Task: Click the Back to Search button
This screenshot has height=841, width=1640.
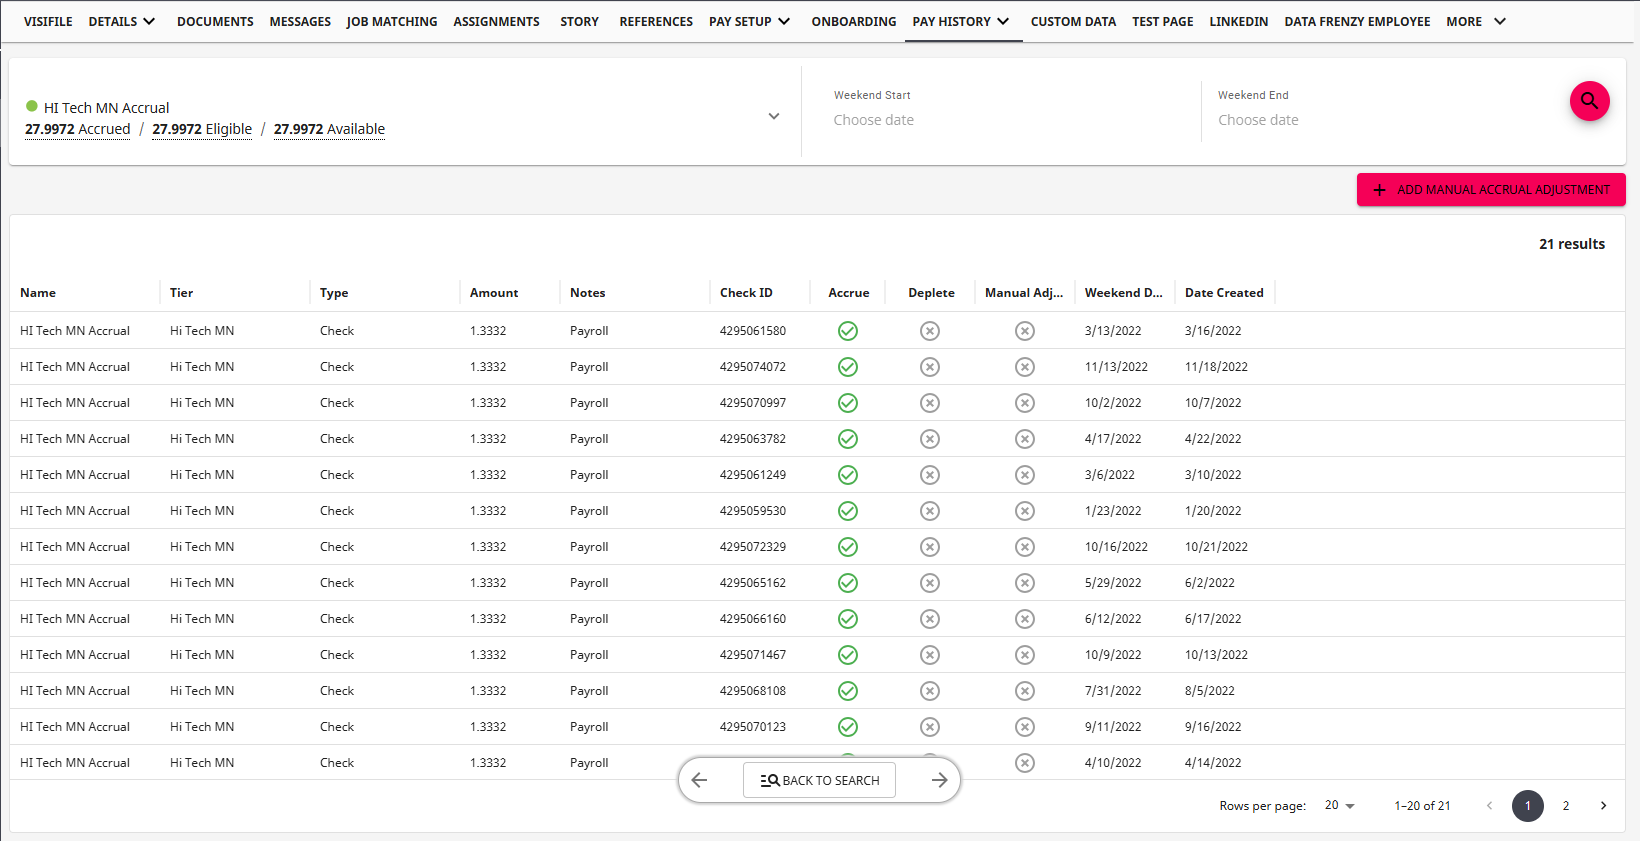Action: point(819,780)
